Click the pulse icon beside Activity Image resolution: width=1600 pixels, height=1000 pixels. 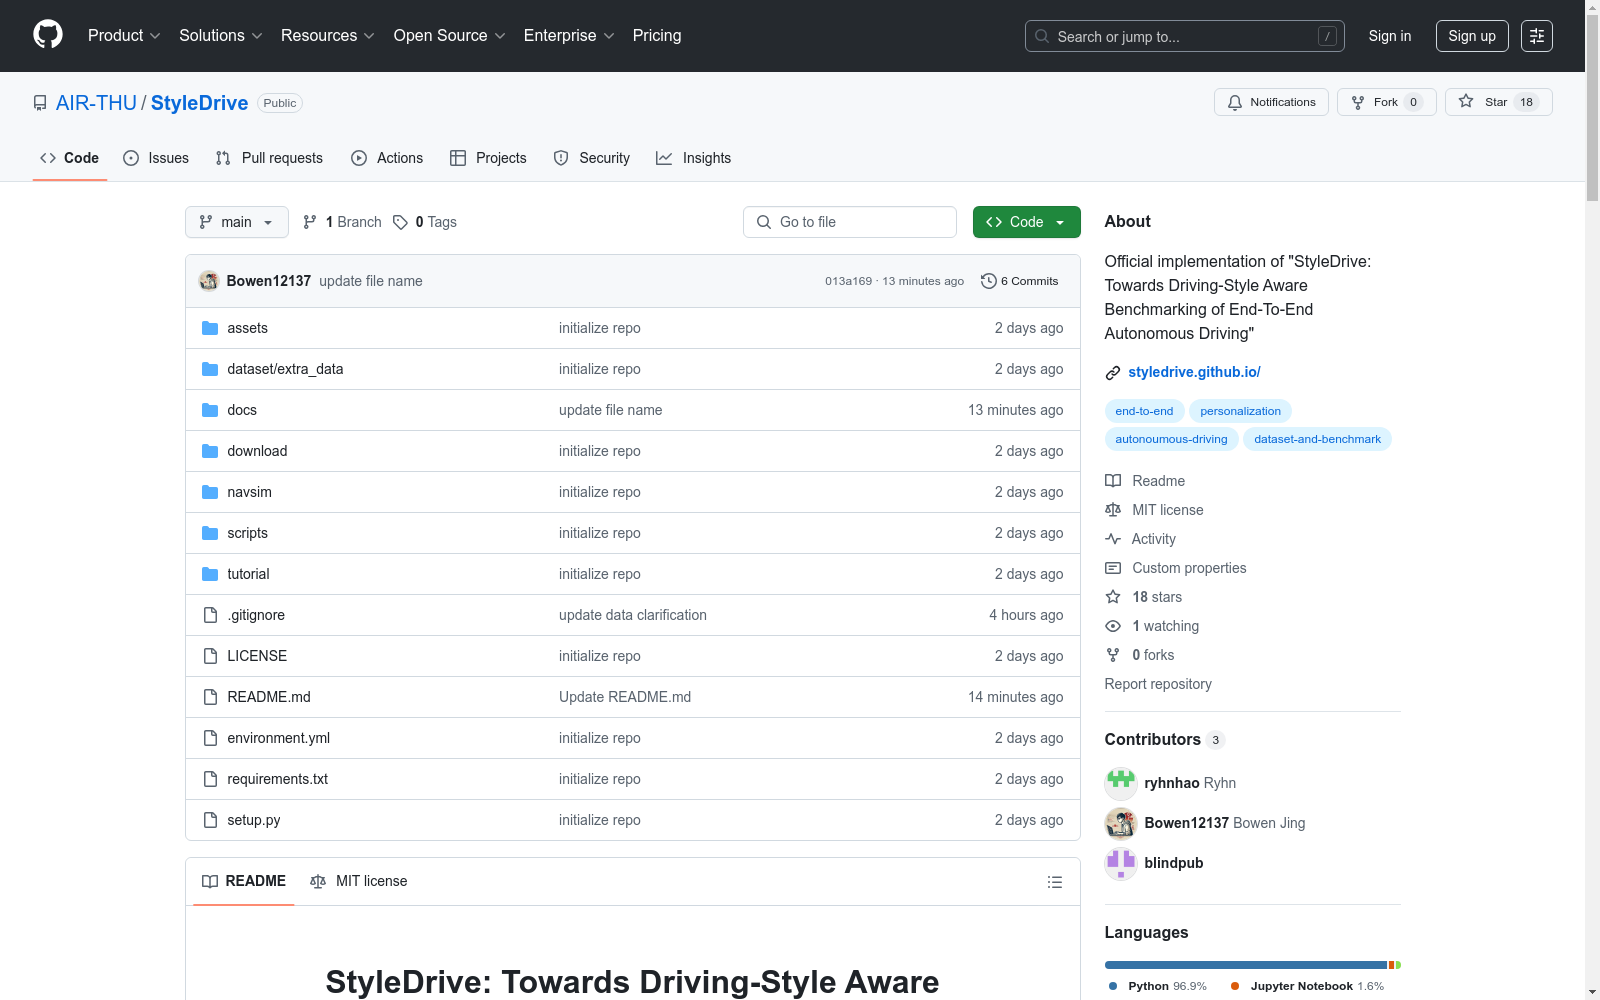1113,539
